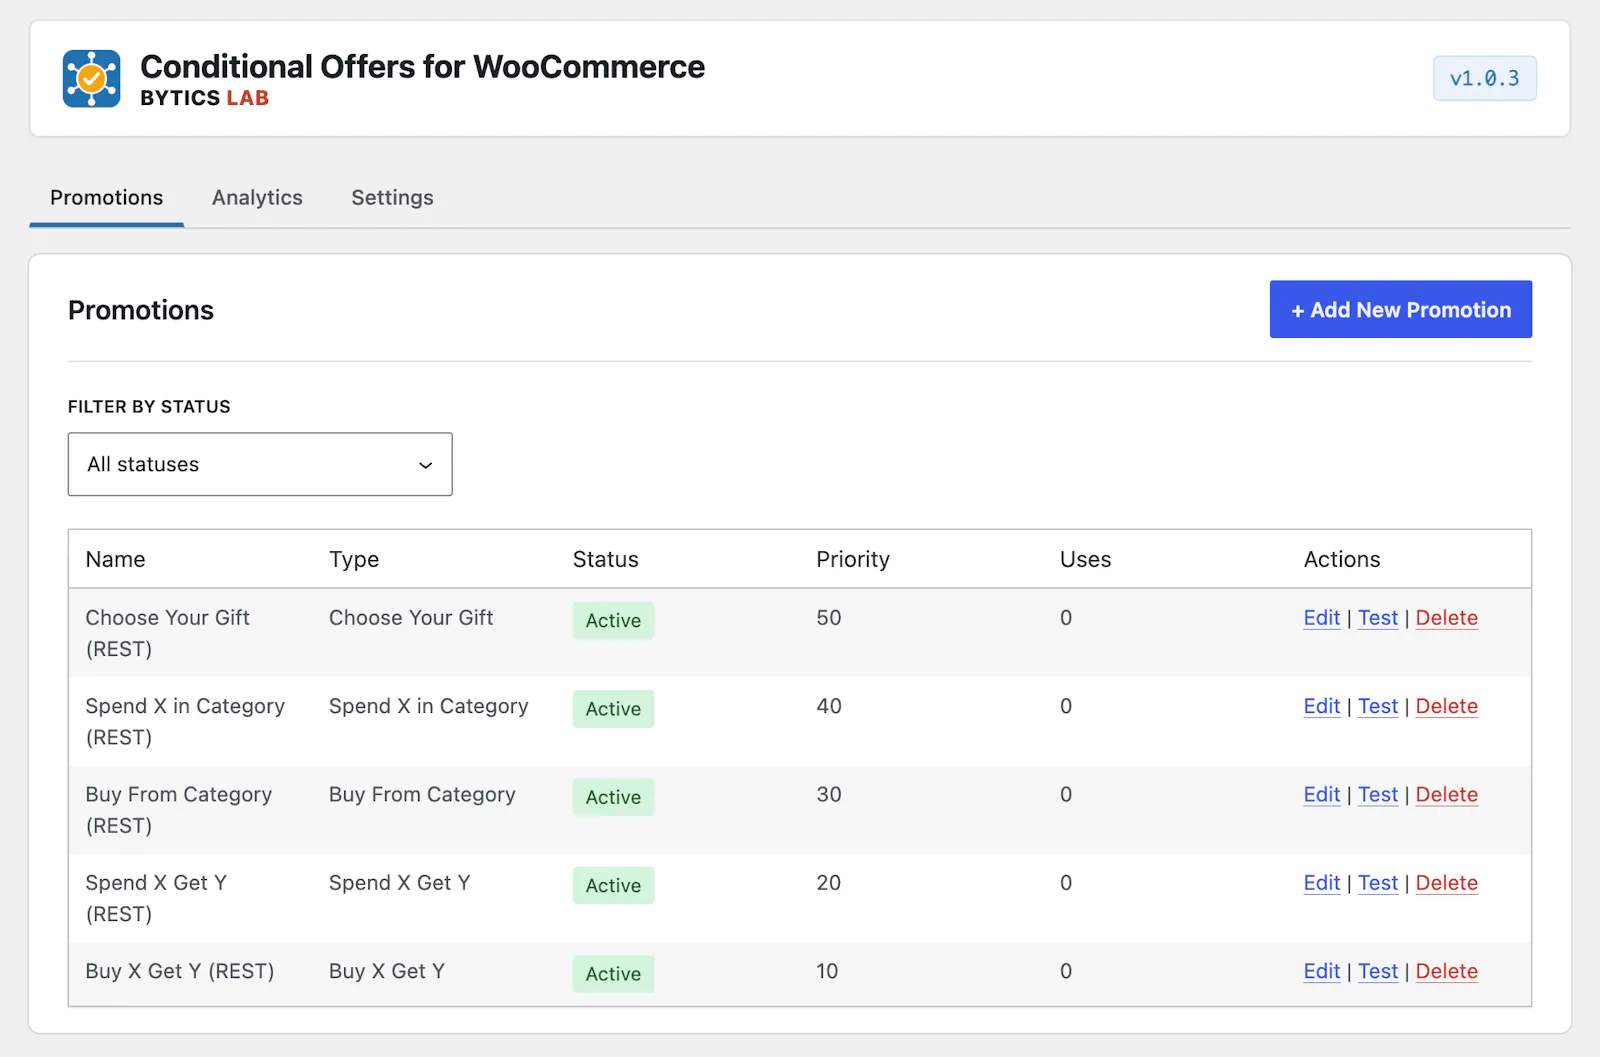Click the Status column header
Viewport: 1600px width, 1057px height.
click(605, 559)
